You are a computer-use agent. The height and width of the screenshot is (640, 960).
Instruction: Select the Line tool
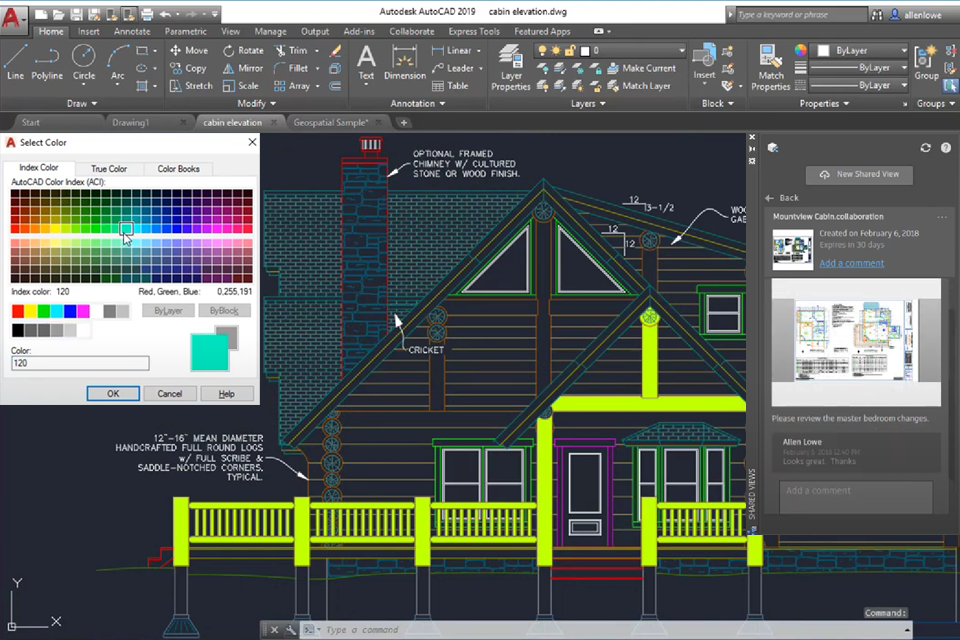point(15,62)
